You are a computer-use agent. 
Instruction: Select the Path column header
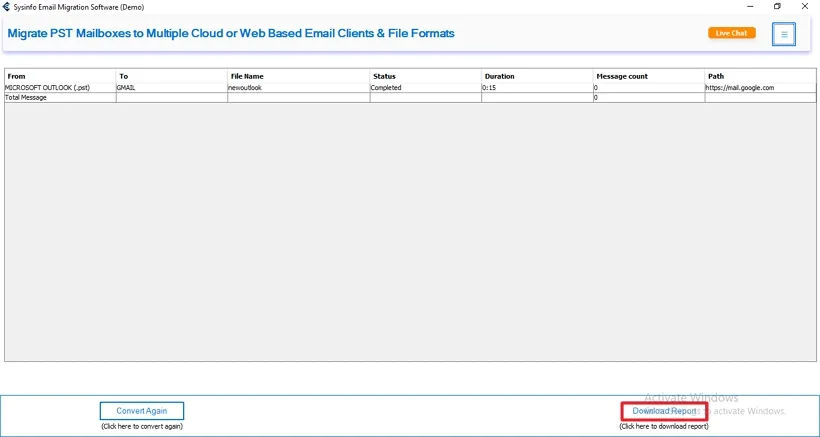760,76
